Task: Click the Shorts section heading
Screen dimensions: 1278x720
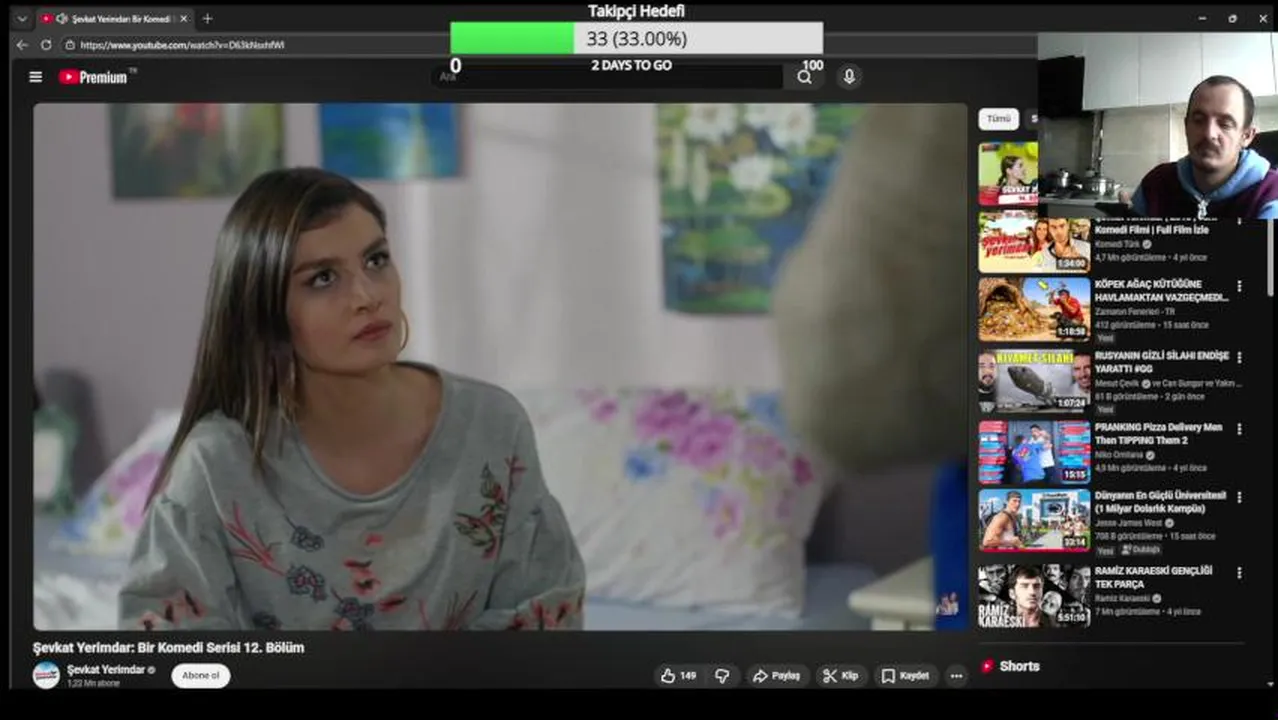Action: [x=1019, y=666]
